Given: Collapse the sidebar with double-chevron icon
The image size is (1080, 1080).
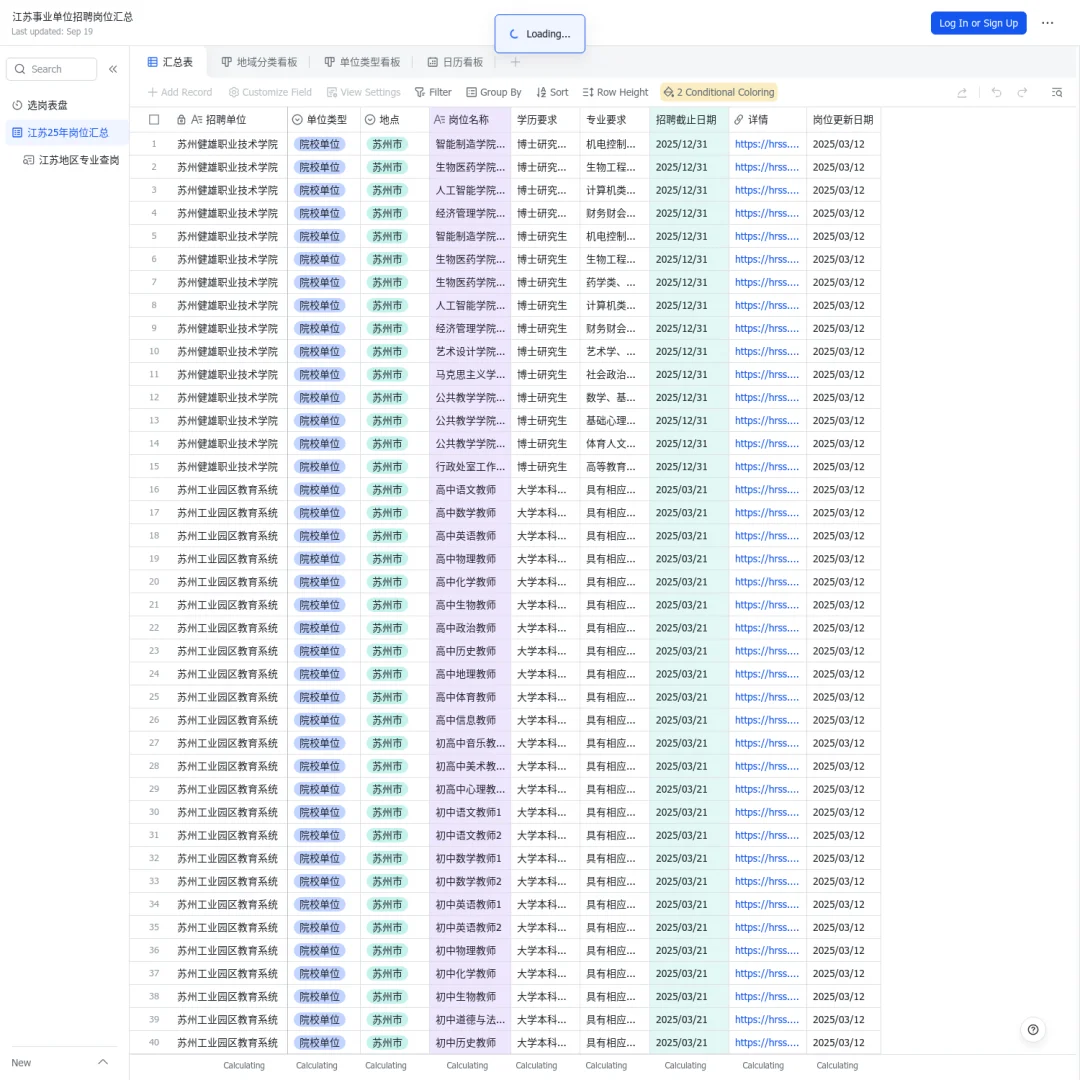Looking at the screenshot, I should point(113,69).
